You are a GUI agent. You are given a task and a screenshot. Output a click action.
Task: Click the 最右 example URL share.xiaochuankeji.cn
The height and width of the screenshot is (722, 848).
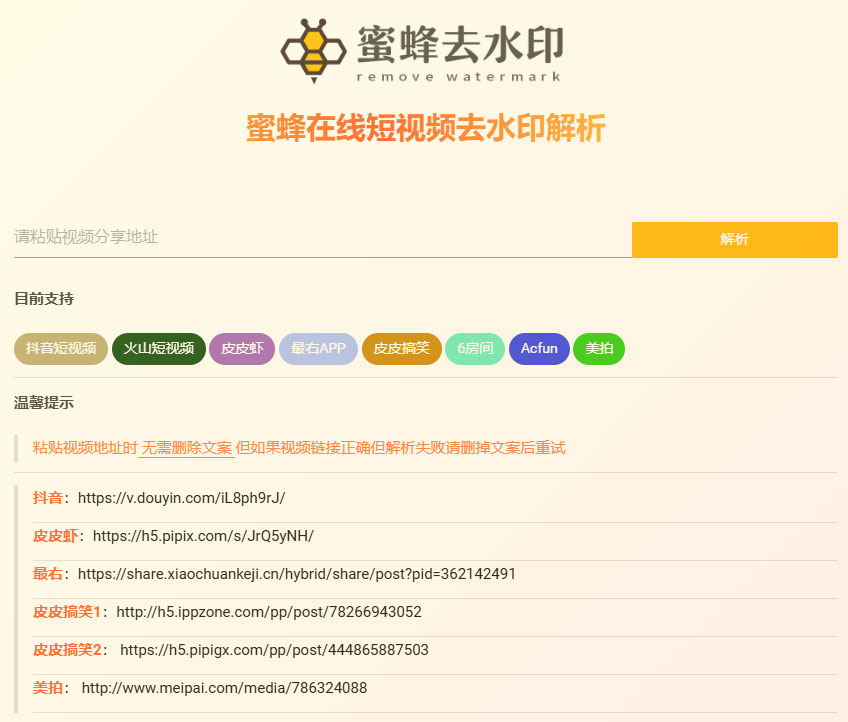pyautogui.click(x=297, y=574)
